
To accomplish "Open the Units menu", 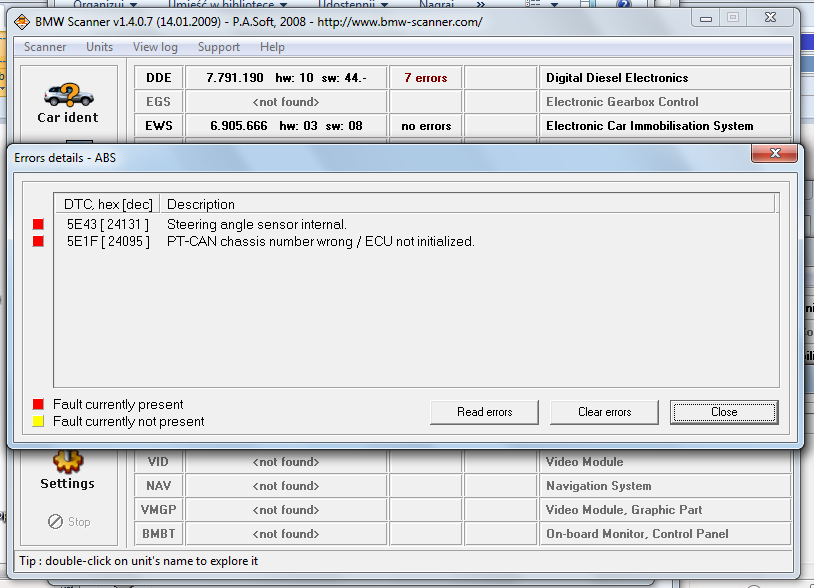I will point(100,47).
